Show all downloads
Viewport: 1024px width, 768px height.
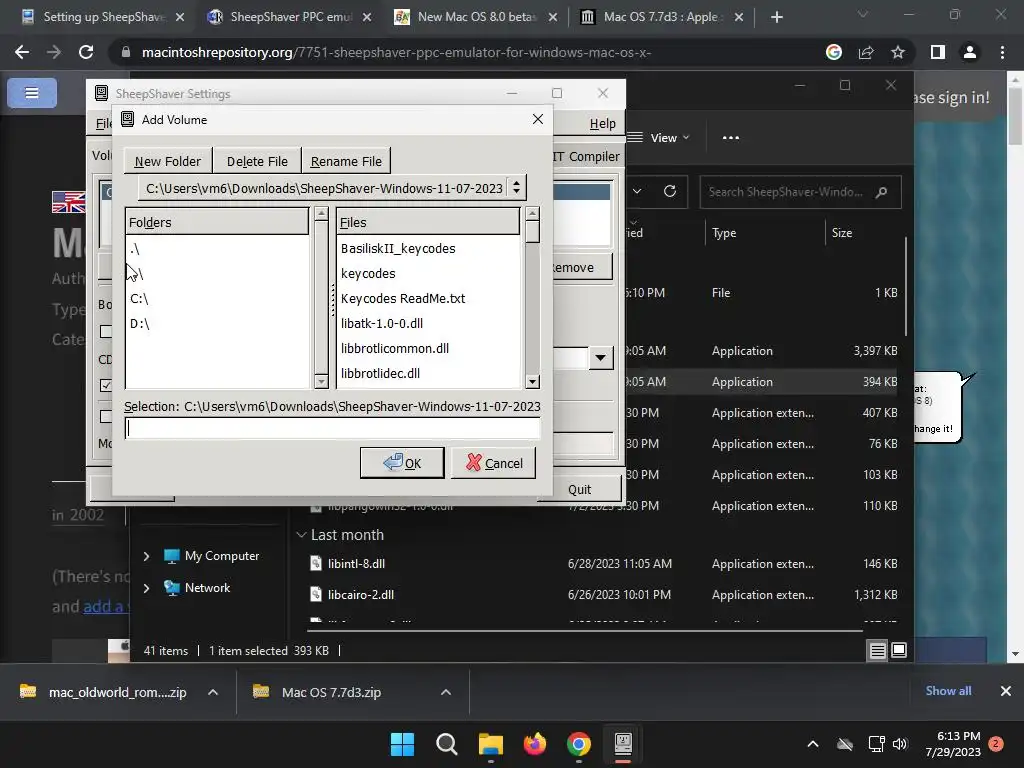point(948,691)
